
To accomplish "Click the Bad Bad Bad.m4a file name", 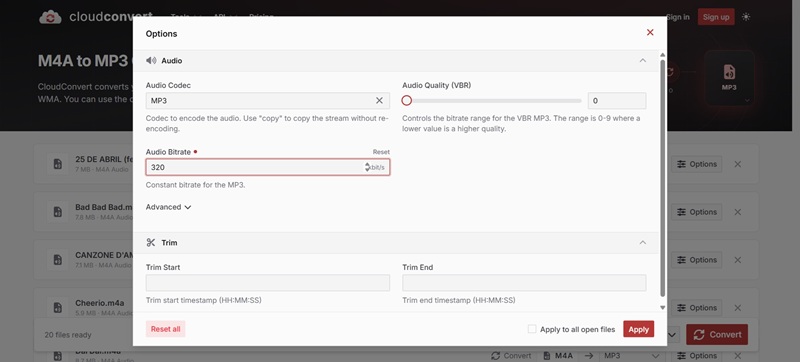I will (x=104, y=207).
